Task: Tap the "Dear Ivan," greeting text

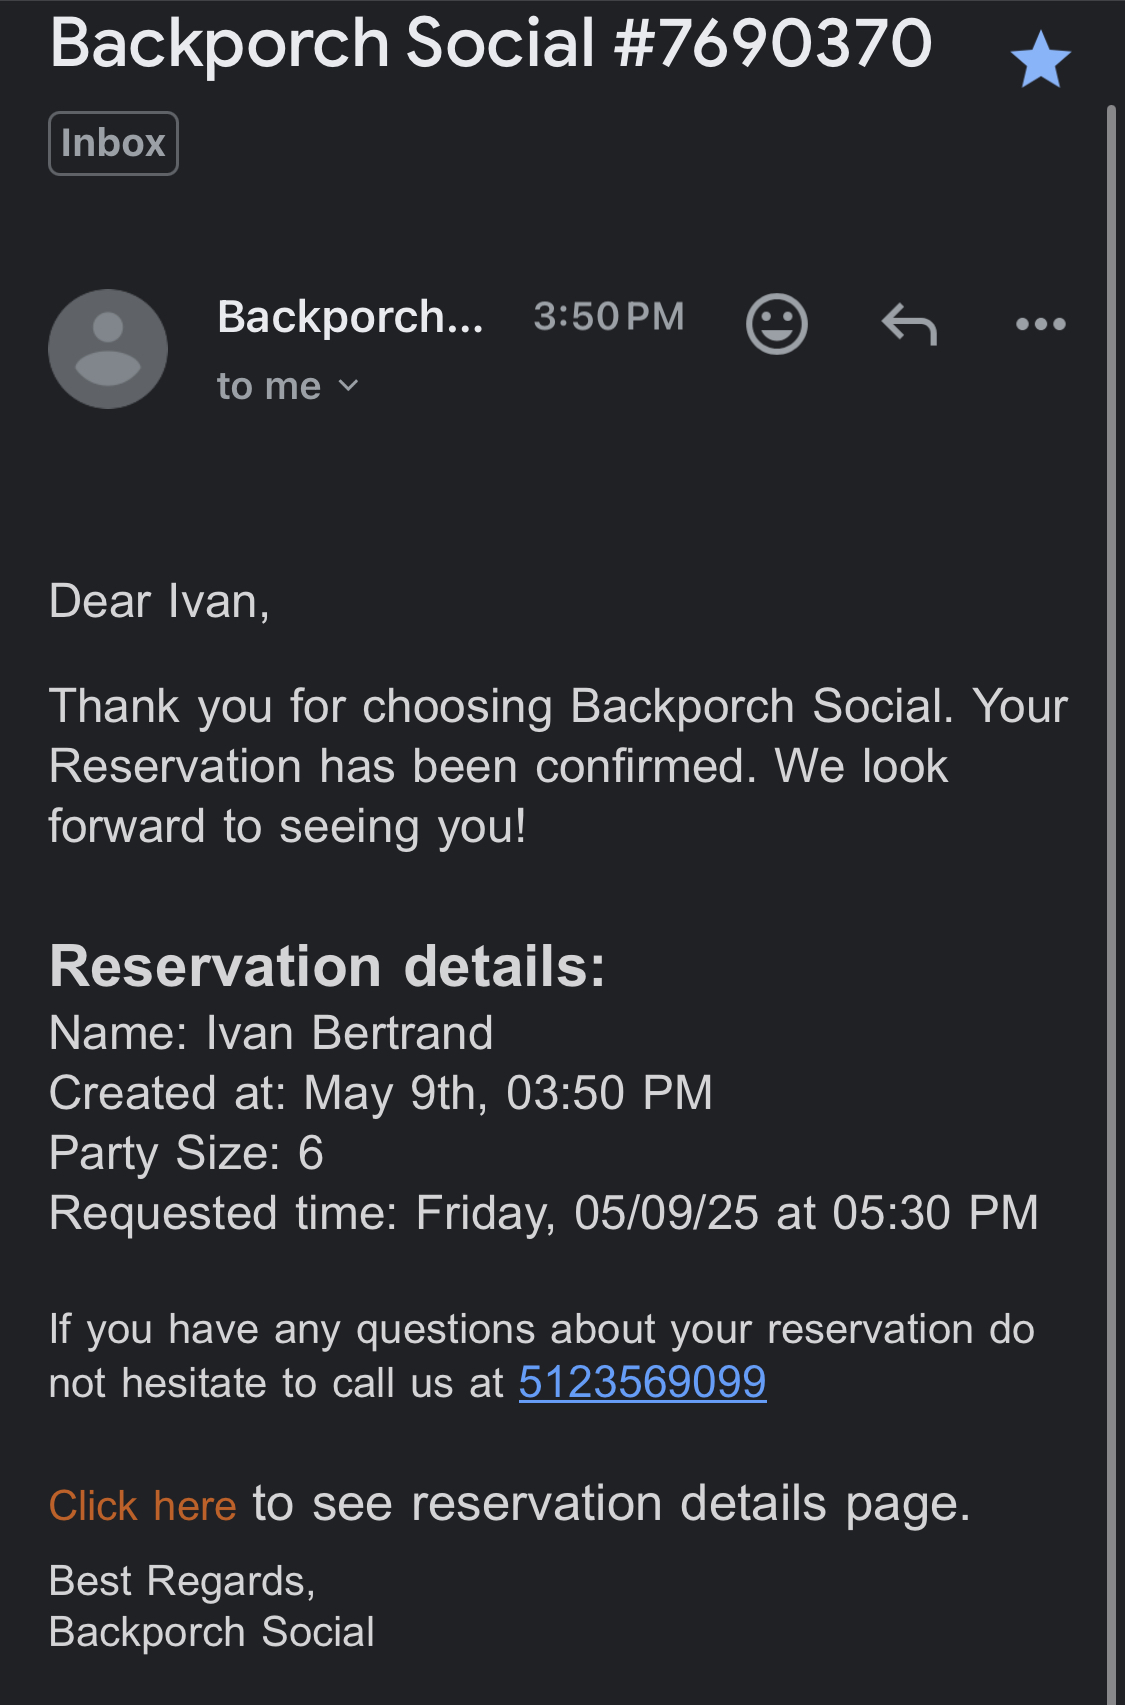Action: pos(159,601)
